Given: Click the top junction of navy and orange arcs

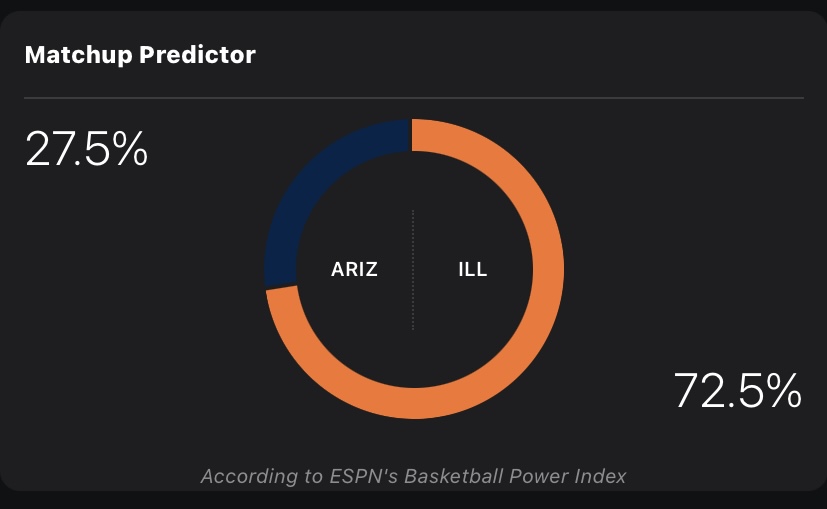Looking at the screenshot, I should [x=412, y=135].
